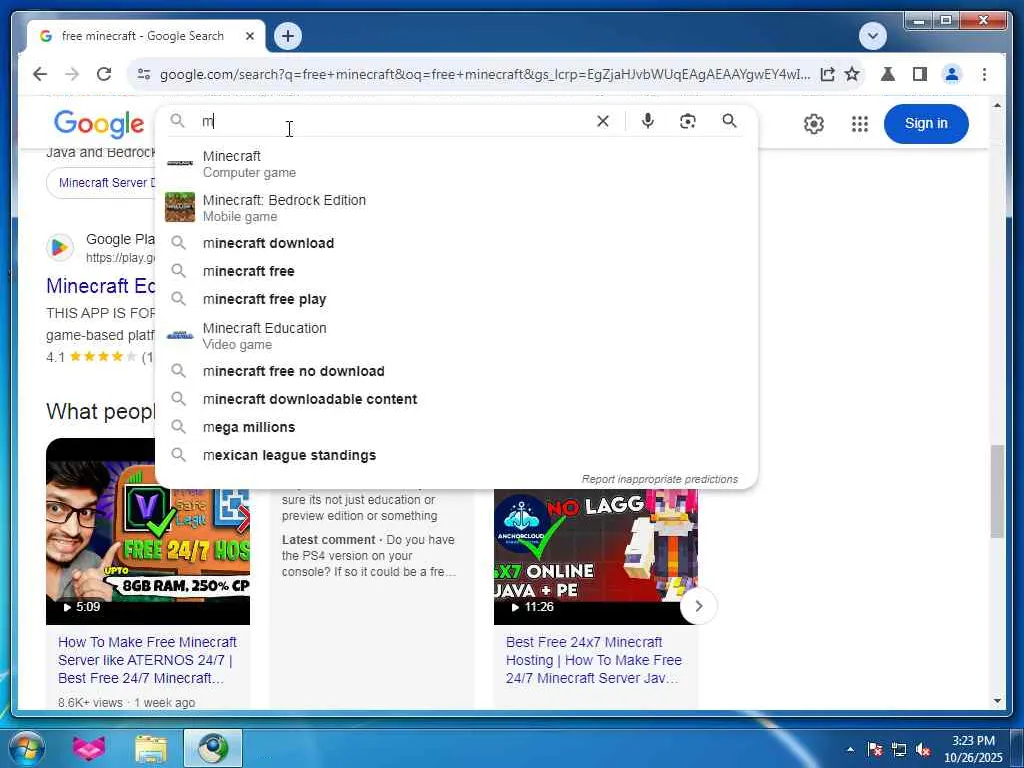Select 'minecraft free play' suggestion
The height and width of the screenshot is (768, 1024).
pyautogui.click(x=456, y=299)
